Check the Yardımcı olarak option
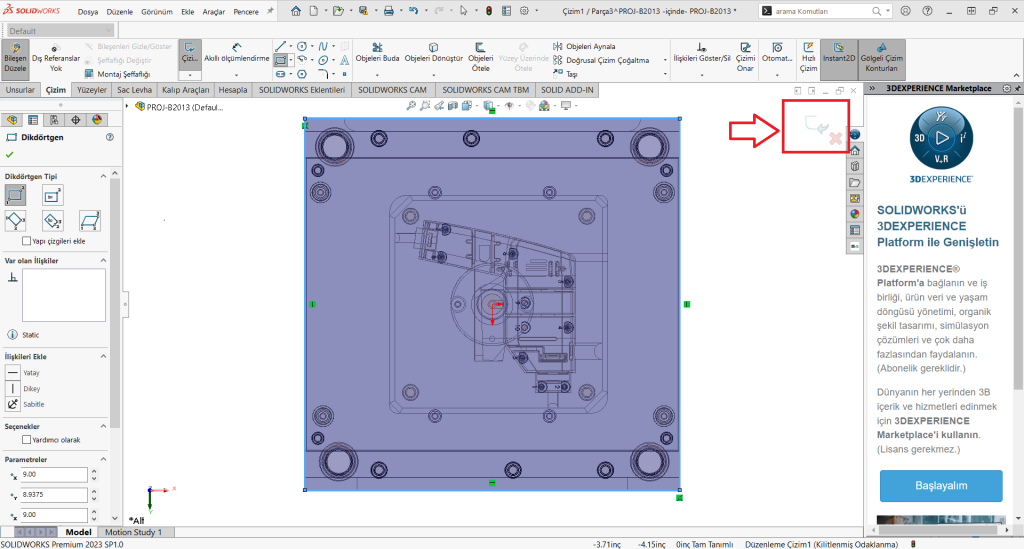The image size is (1024, 549). pyautogui.click(x=26, y=440)
